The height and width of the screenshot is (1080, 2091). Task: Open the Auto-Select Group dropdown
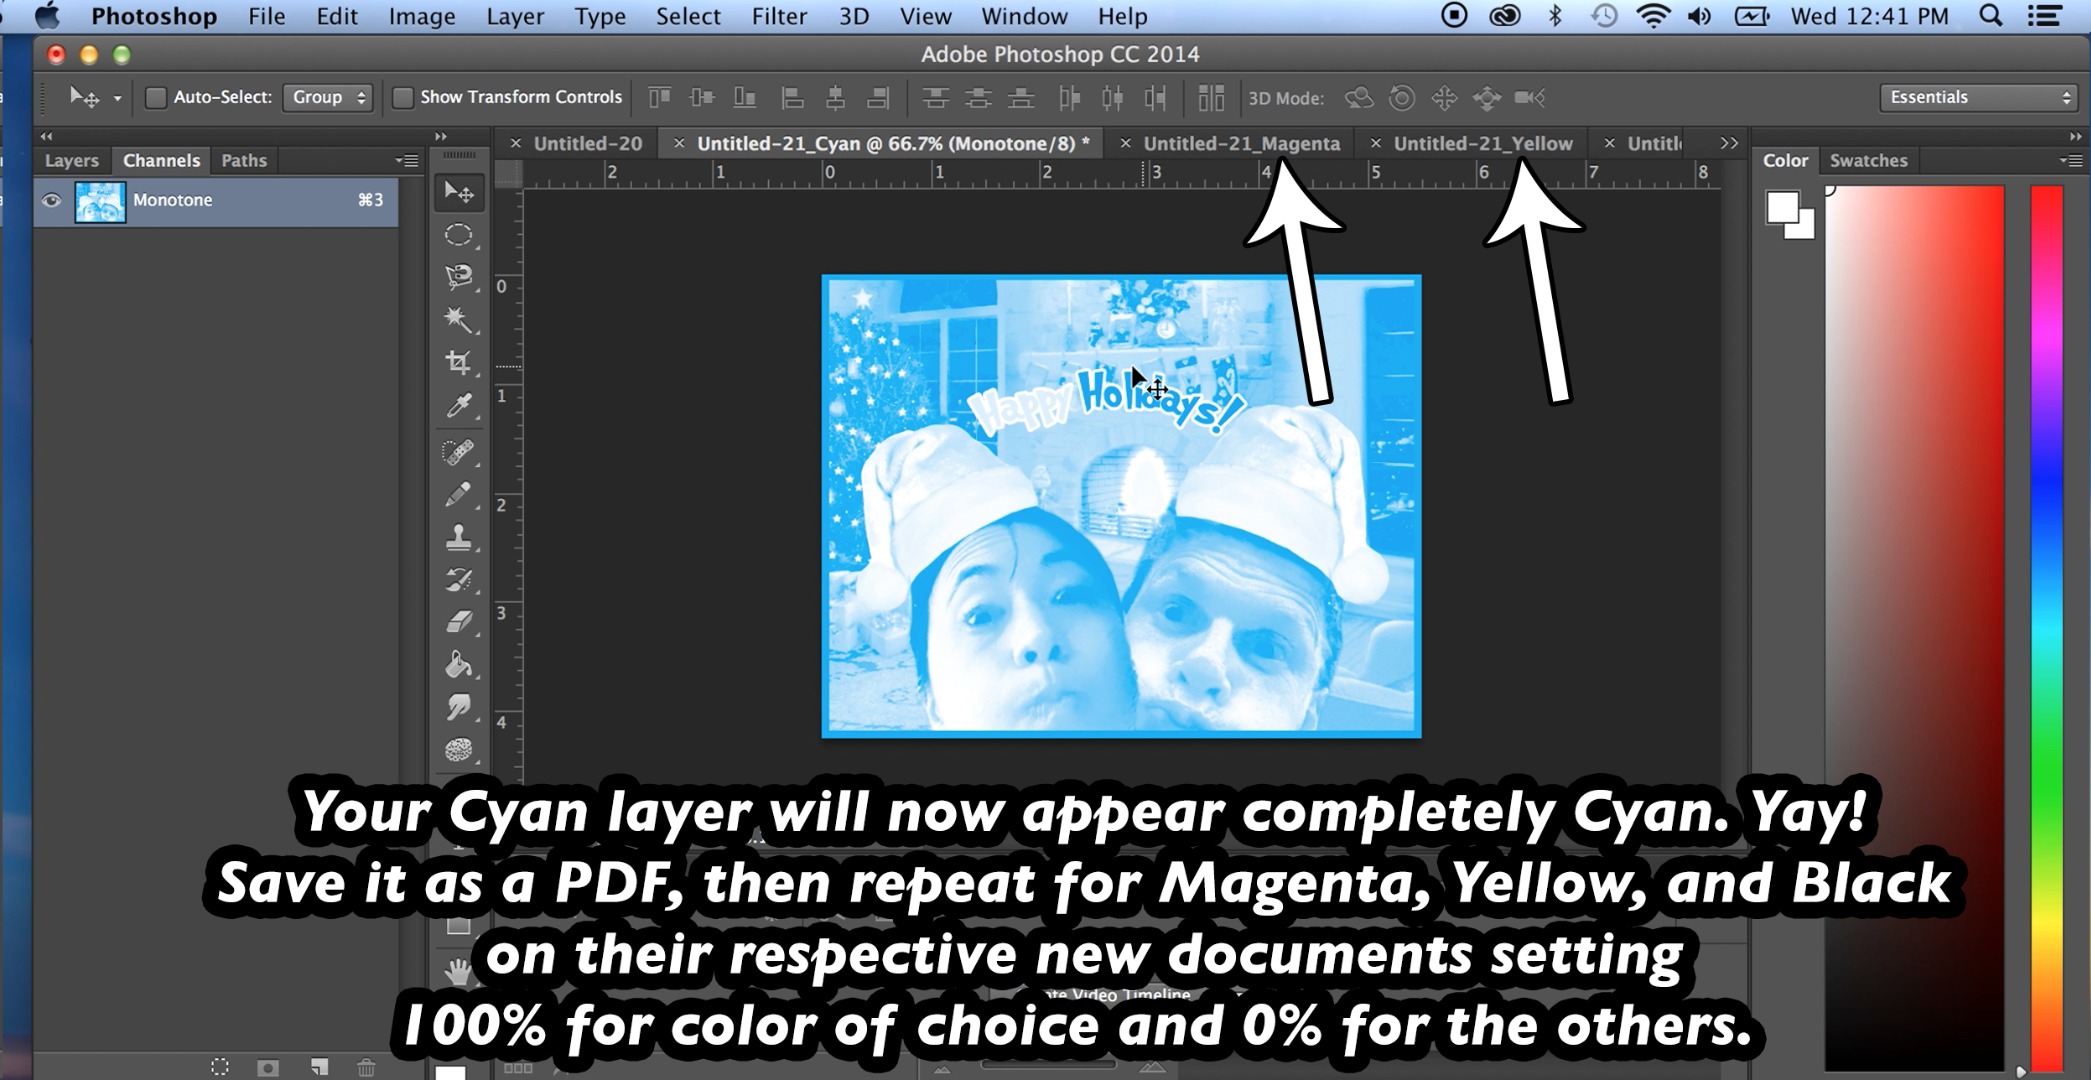[327, 97]
